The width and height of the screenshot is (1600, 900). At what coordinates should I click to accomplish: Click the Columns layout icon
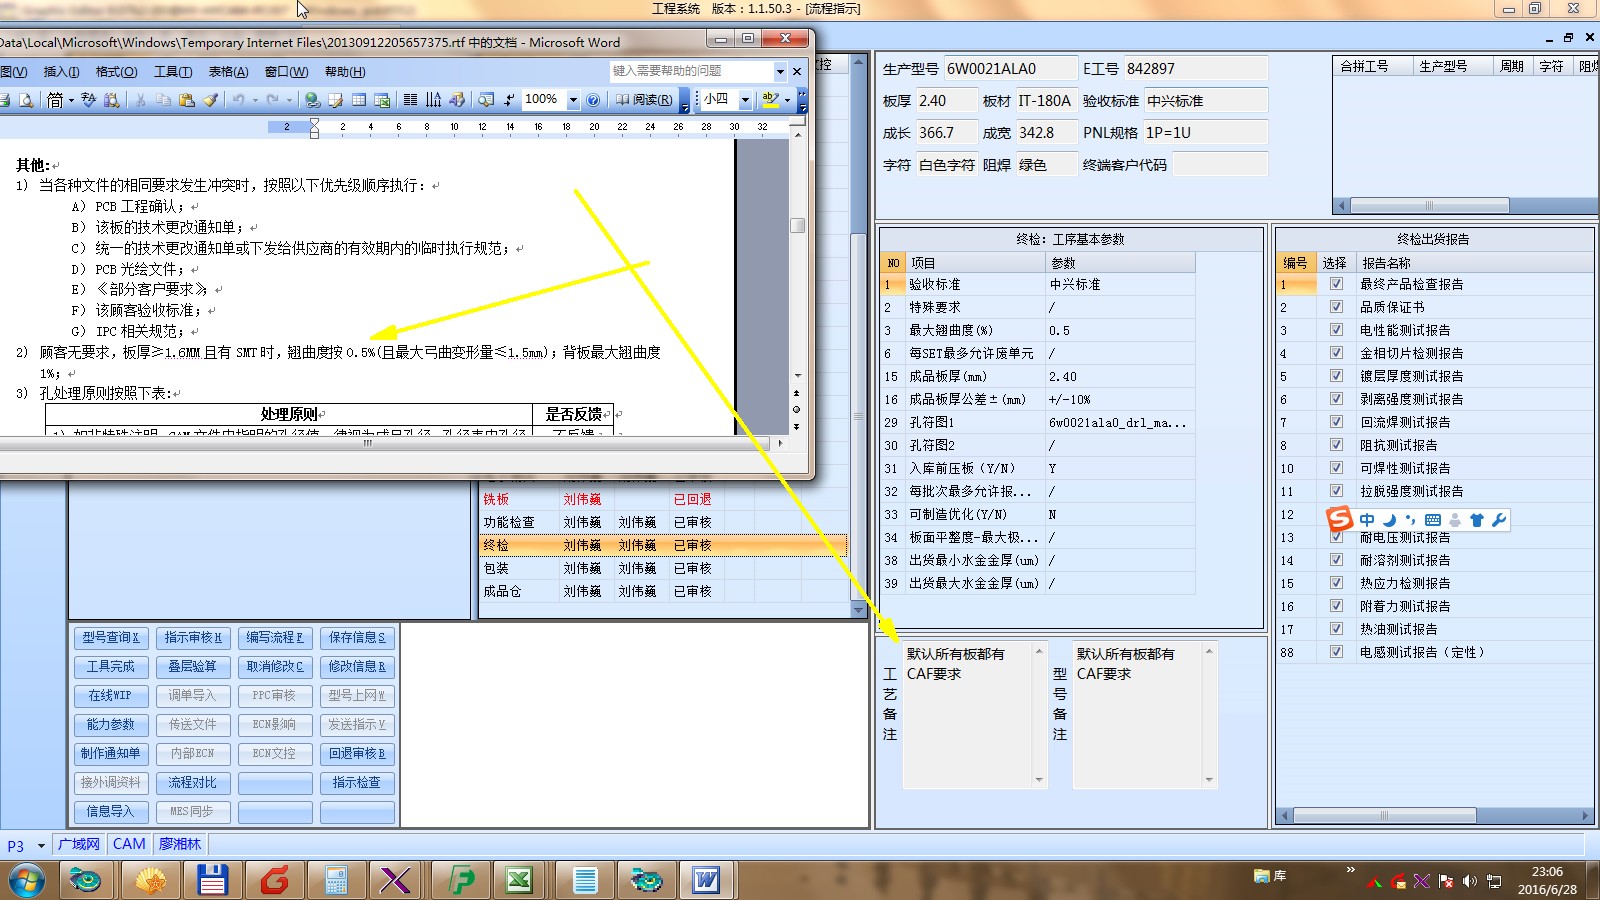click(410, 100)
